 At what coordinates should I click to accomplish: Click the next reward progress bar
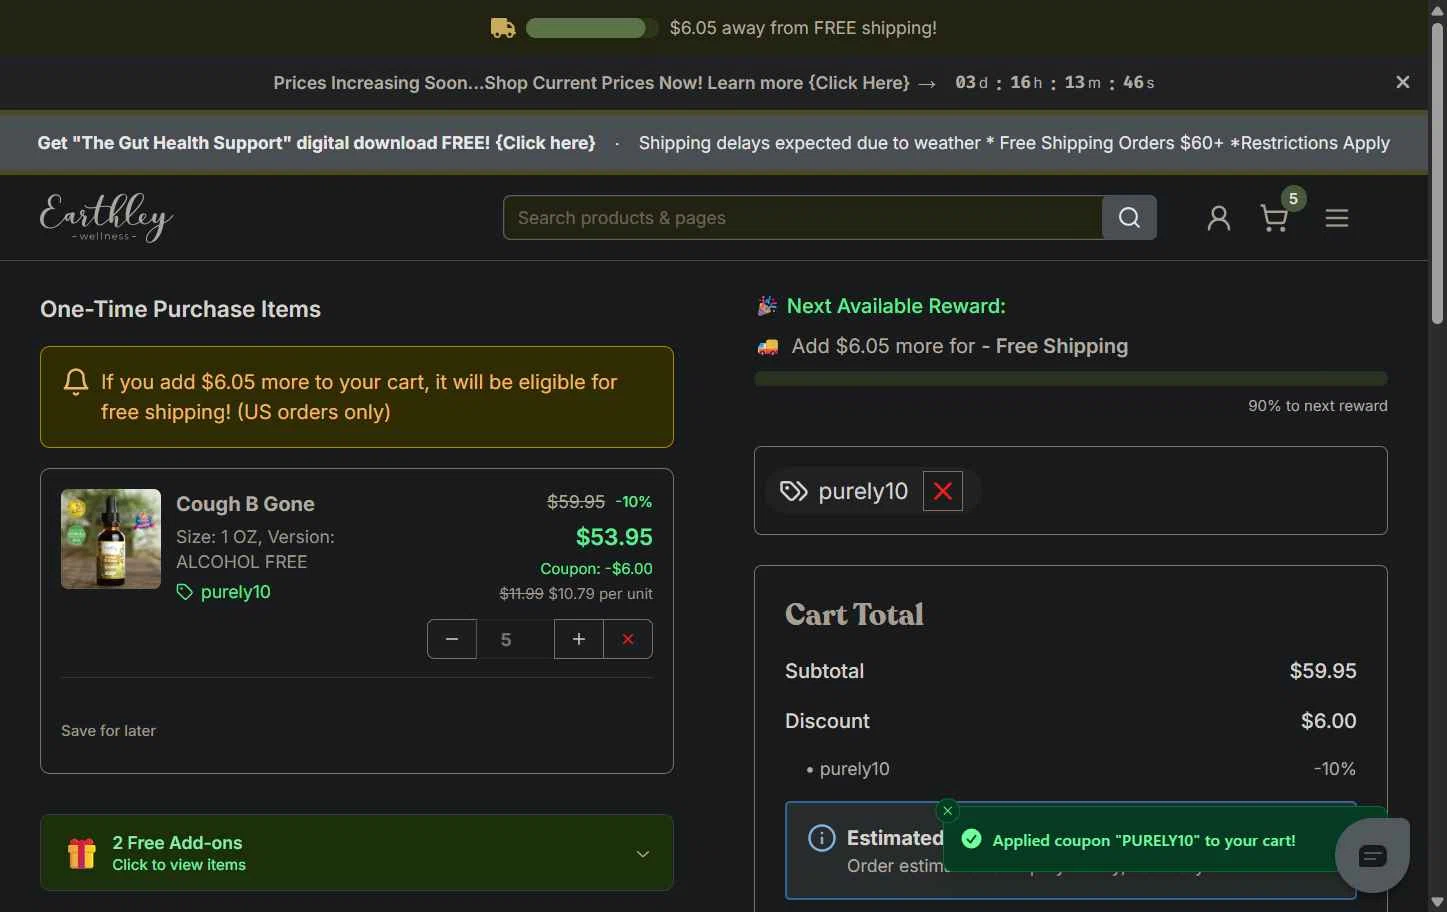(1071, 379)
